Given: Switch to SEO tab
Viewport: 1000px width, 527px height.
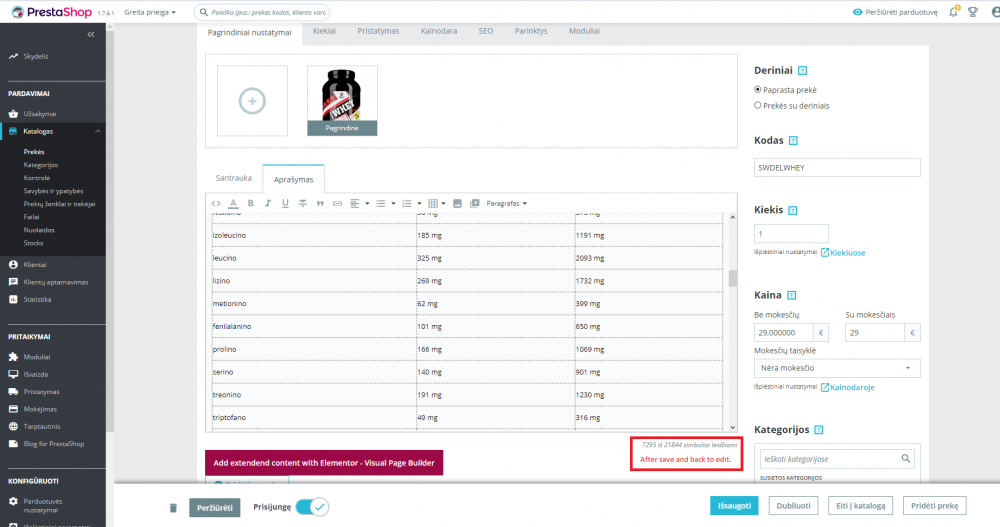Looking at the screenshot, I should point(486,31).
